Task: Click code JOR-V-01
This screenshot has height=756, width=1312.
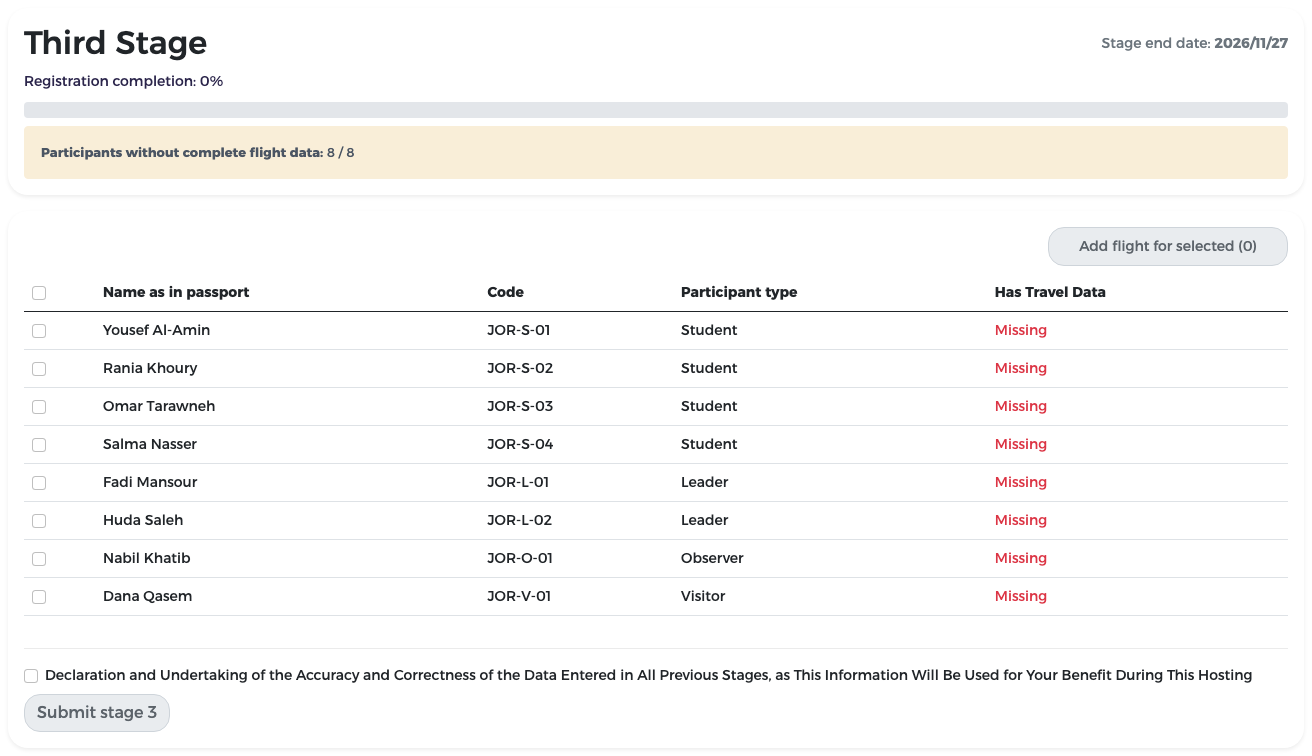Action: 519,596
